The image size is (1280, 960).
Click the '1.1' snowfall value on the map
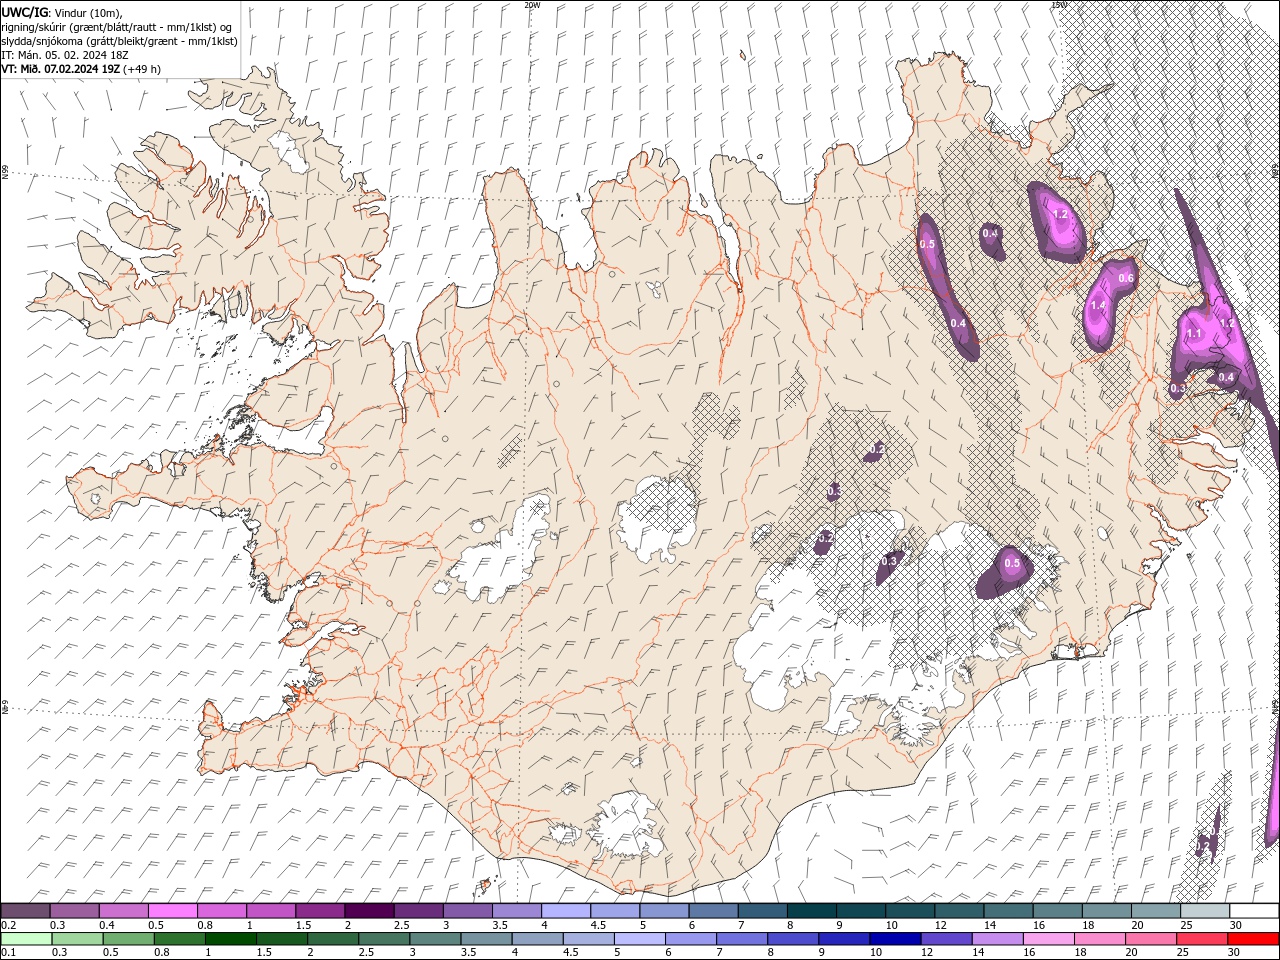point(1193,334)
